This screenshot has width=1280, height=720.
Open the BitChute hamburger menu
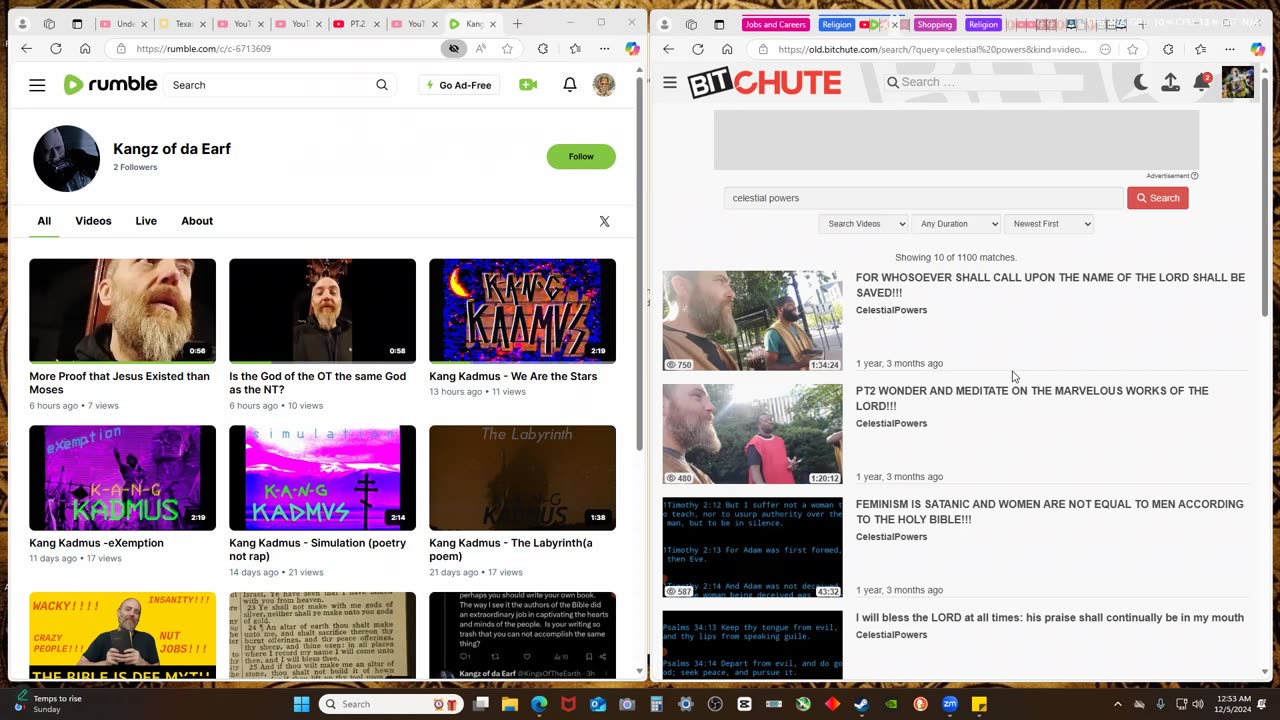[670, 83]
